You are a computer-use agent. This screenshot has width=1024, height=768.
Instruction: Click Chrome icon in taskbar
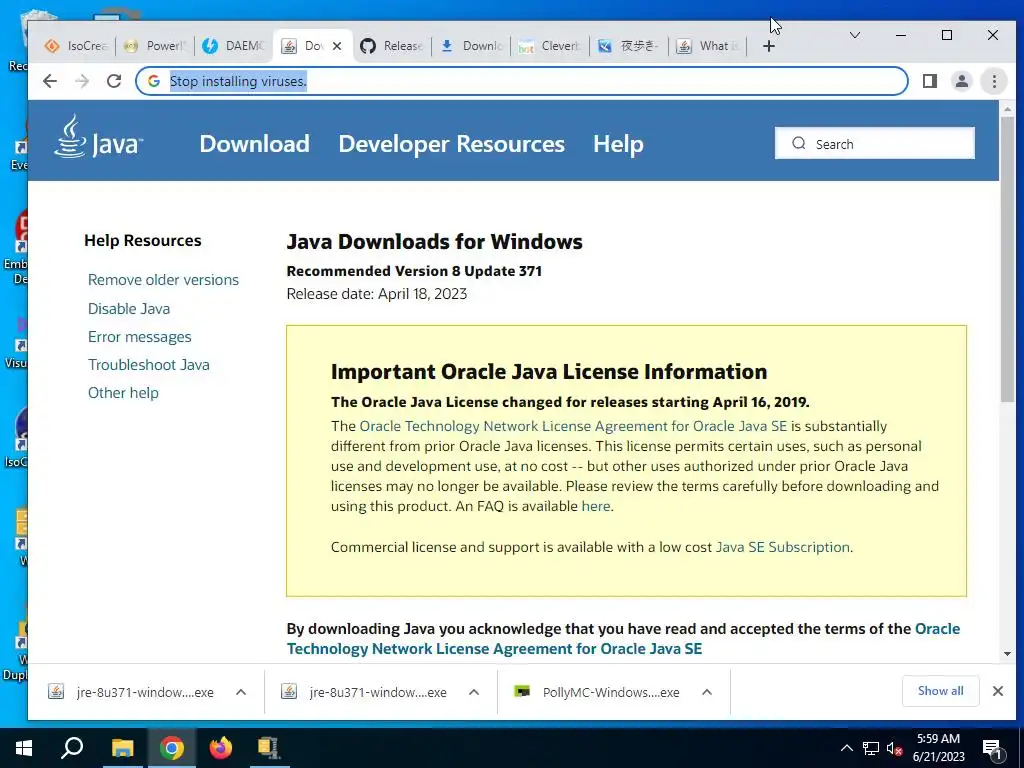click(171, 748)
